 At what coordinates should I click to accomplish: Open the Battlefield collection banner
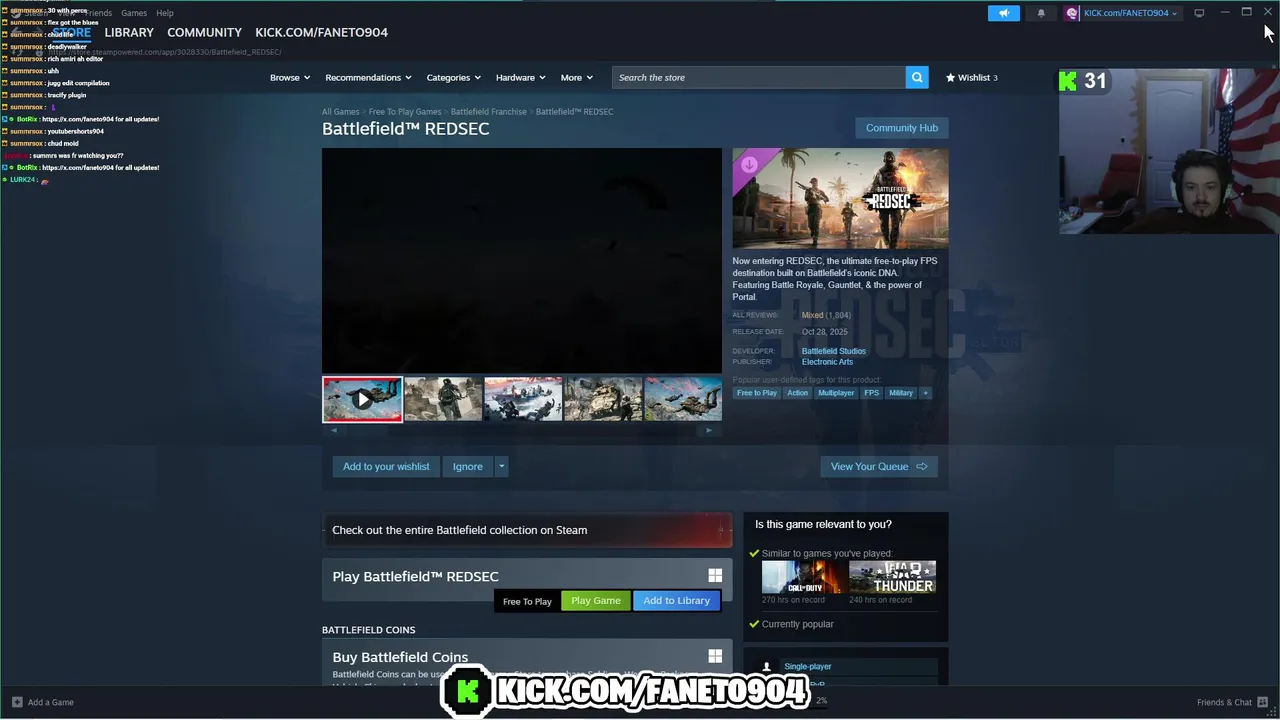tap(527, 530)
